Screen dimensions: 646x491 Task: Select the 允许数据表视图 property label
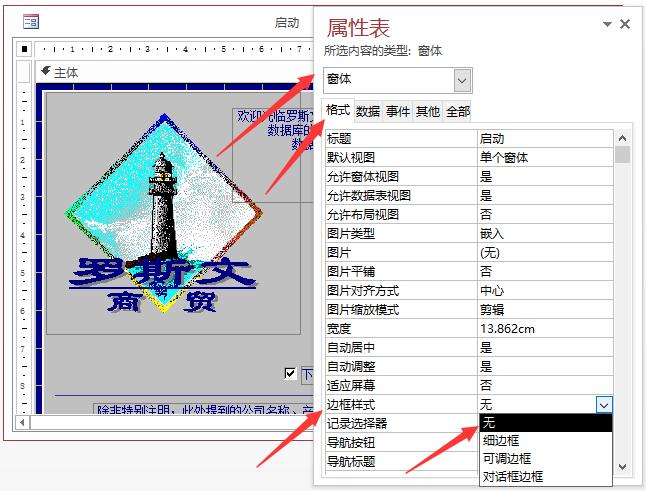(369, 195)
